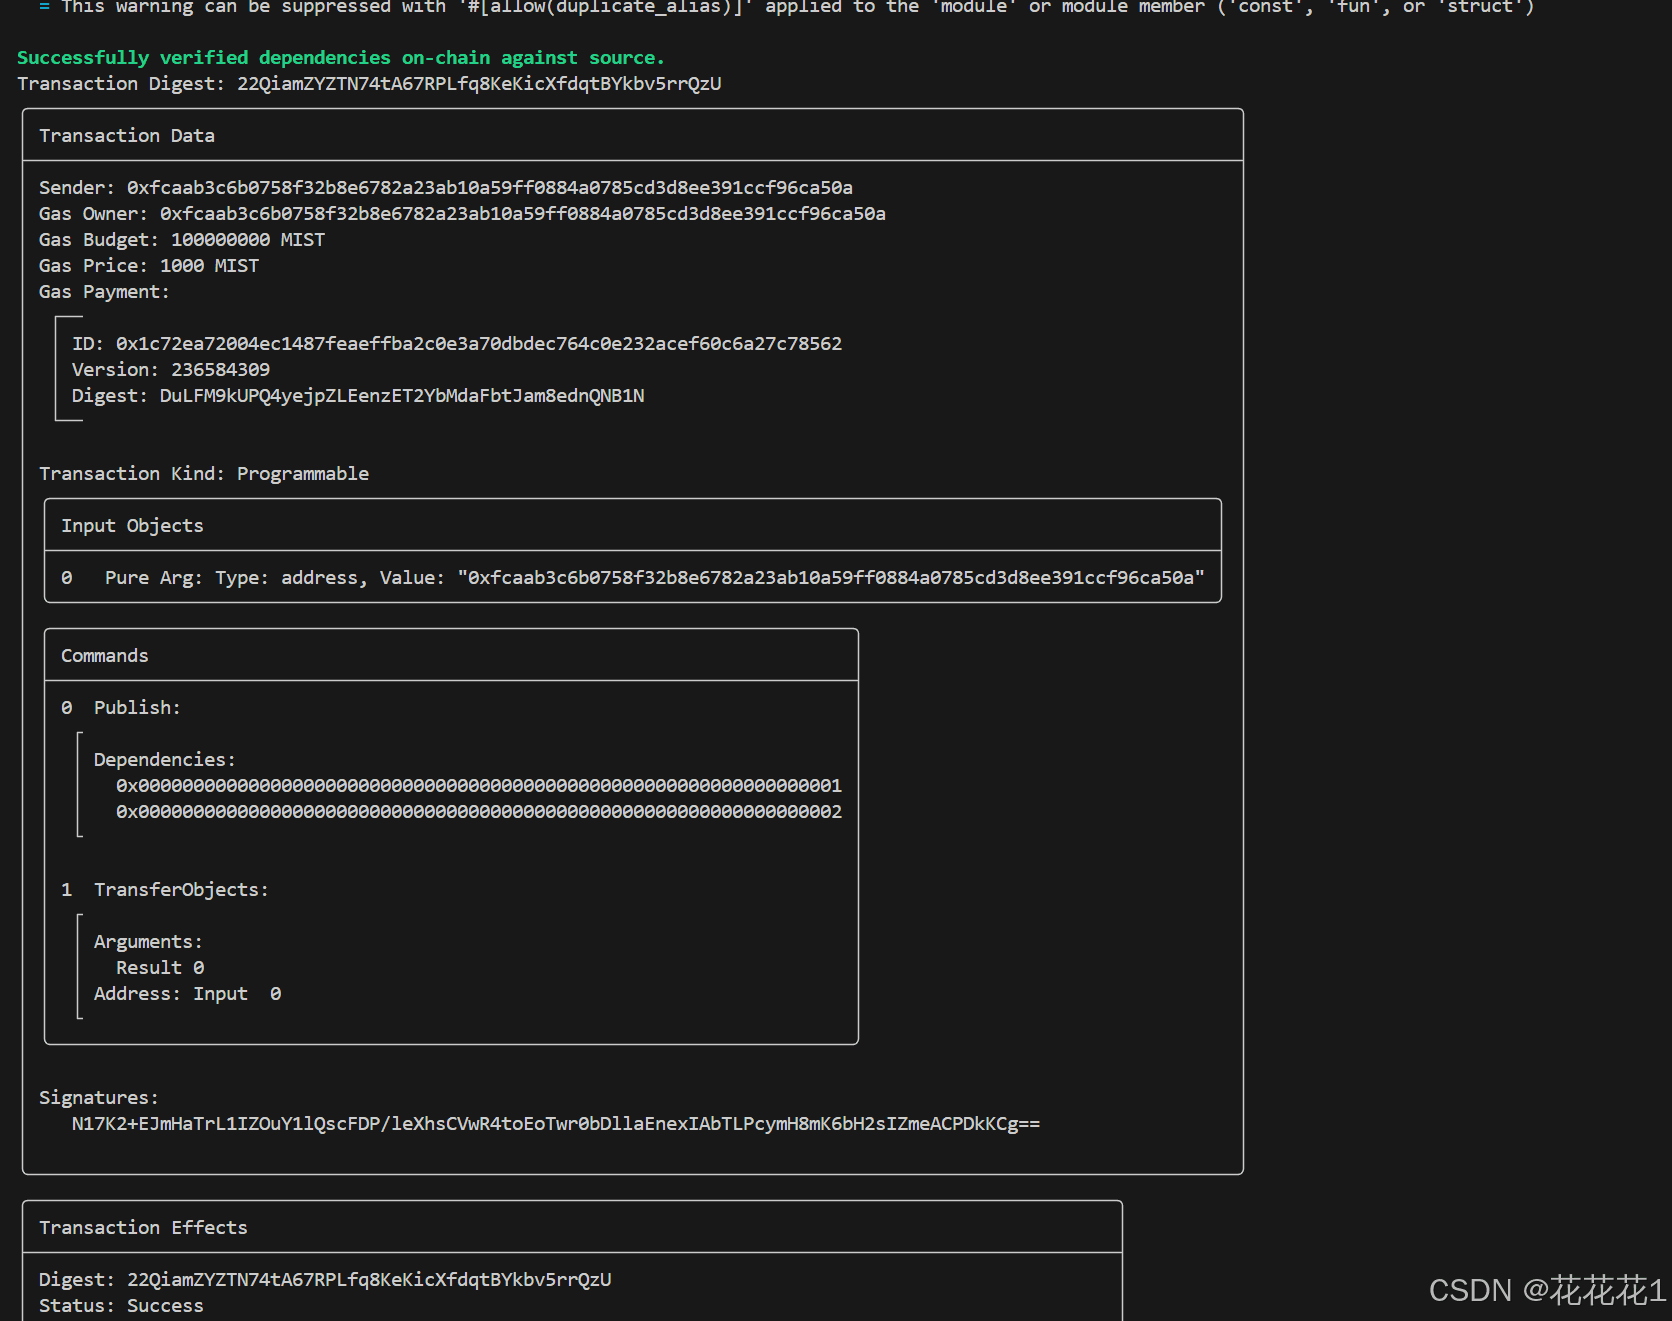Viewport: 1672px width, 1321px height.
Task: Click the Transaction Kind Programmable line
Action: [204, 474]
